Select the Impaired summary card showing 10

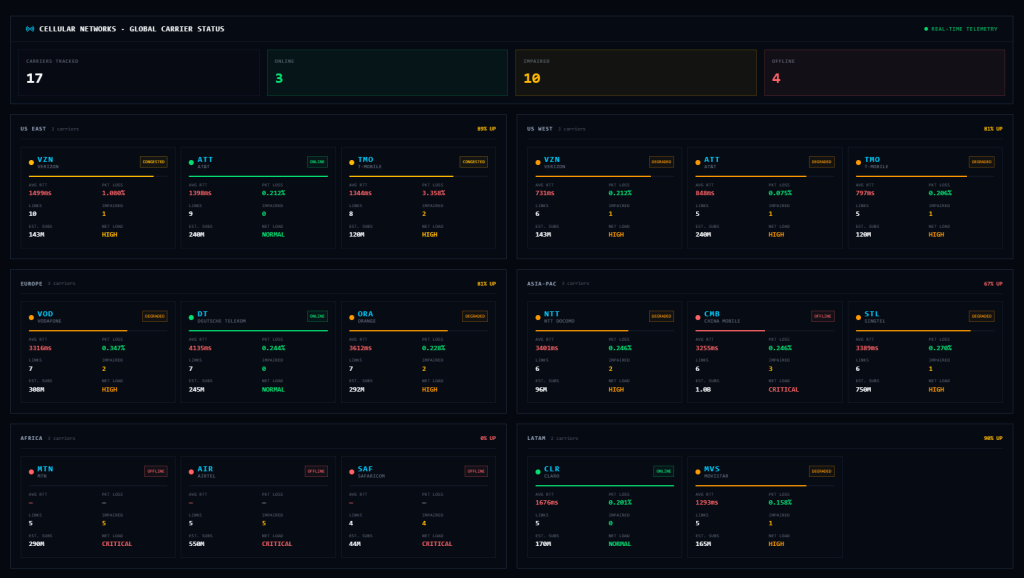[x=636, y=72]
